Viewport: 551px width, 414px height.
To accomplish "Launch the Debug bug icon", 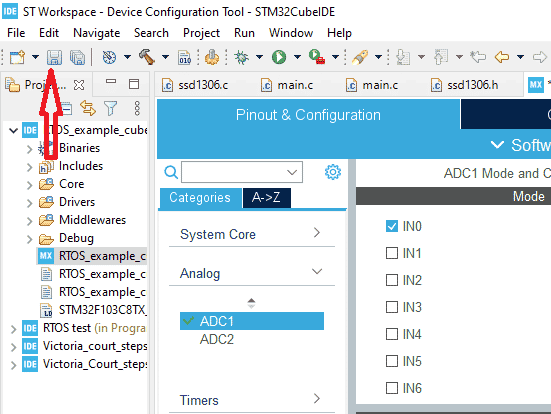I will [241, 57].
